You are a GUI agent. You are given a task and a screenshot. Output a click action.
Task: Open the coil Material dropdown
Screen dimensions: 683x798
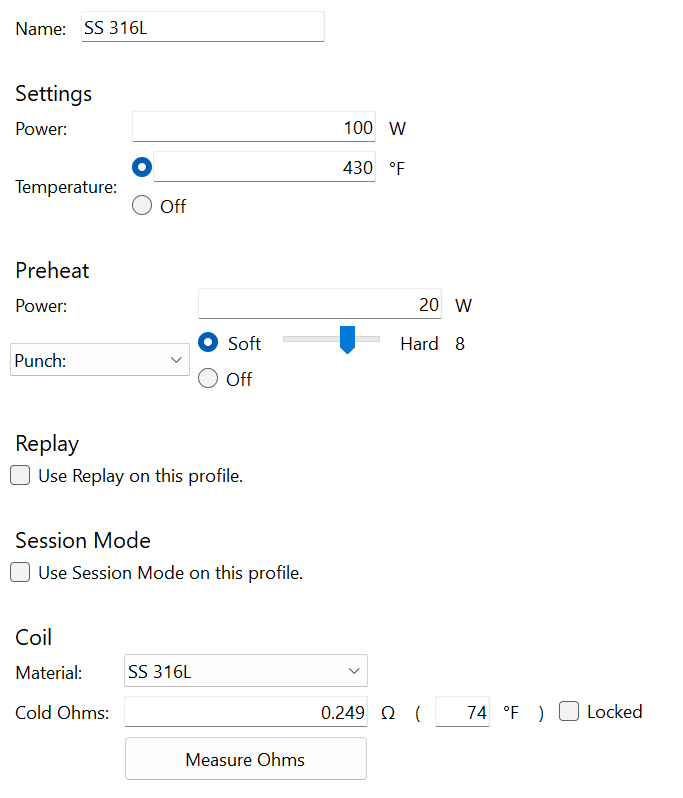pos(245,672)
